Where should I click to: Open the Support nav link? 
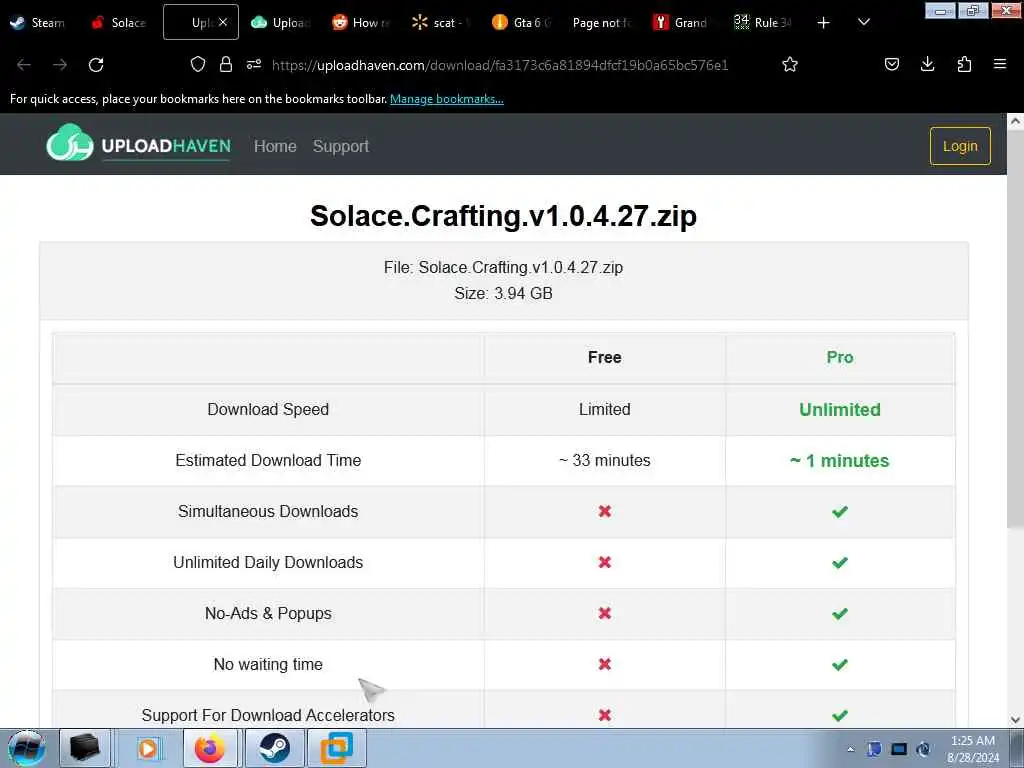[x=341, y=146]
